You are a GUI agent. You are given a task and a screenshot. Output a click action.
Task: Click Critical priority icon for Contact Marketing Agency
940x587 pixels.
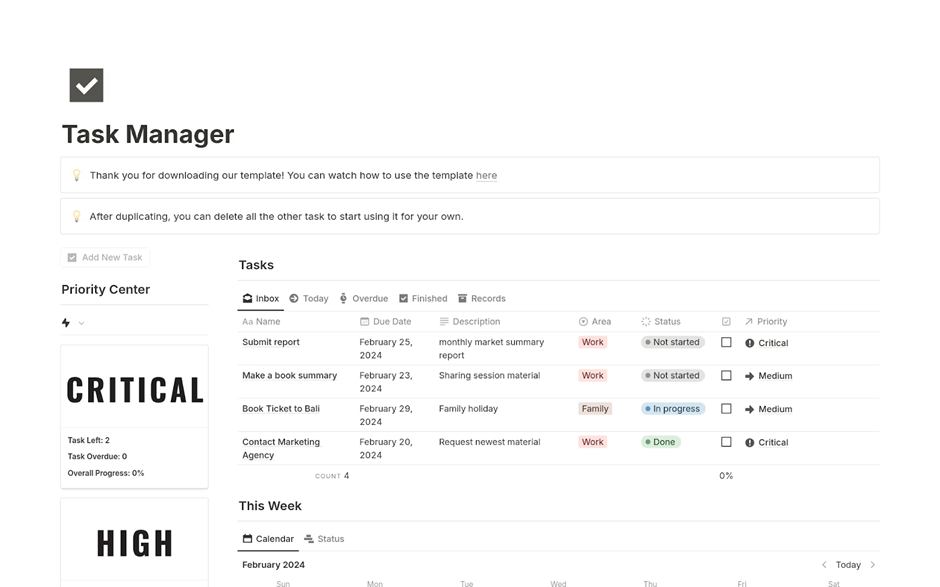pyautogui.click(x=749, y=442)
